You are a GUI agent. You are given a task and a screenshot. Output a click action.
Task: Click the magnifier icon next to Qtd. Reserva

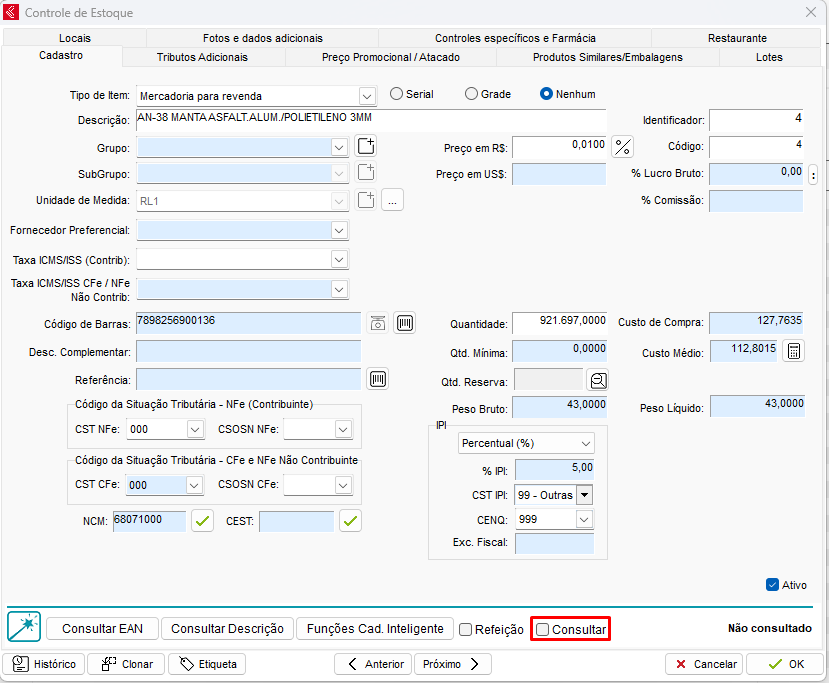coord(598,380)
